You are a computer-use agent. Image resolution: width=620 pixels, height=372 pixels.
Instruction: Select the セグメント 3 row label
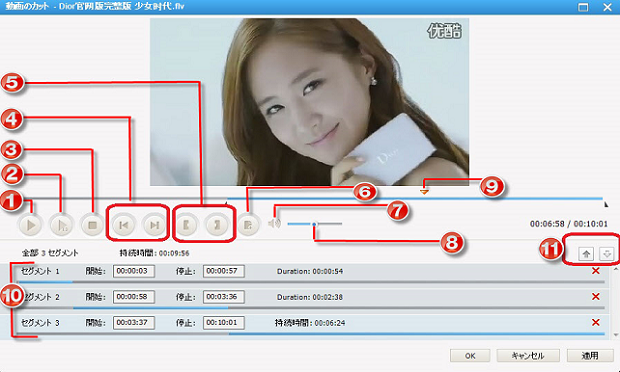tap(40, 323)
